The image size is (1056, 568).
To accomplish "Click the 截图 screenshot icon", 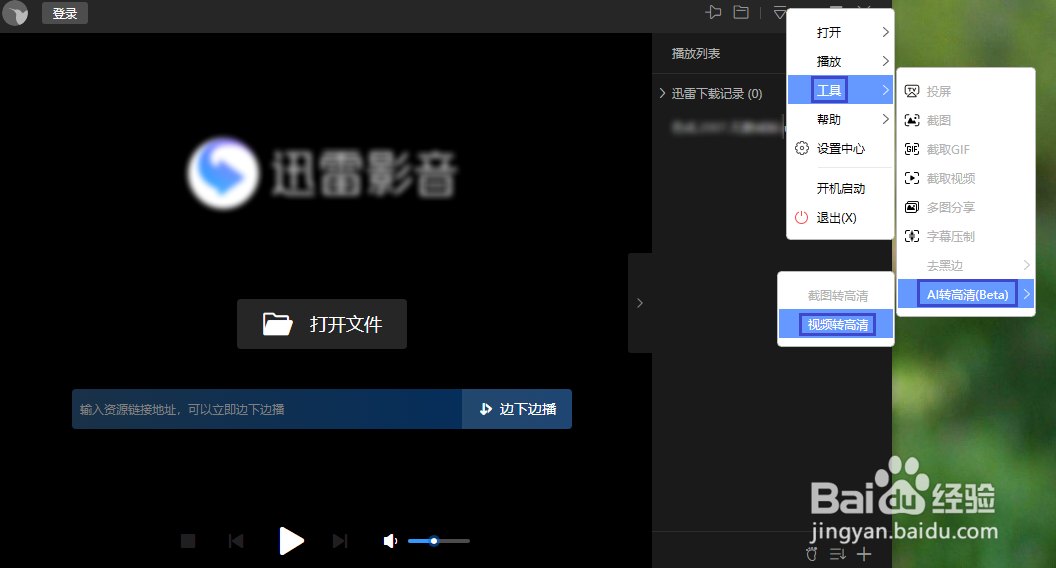I will point(912,120).
